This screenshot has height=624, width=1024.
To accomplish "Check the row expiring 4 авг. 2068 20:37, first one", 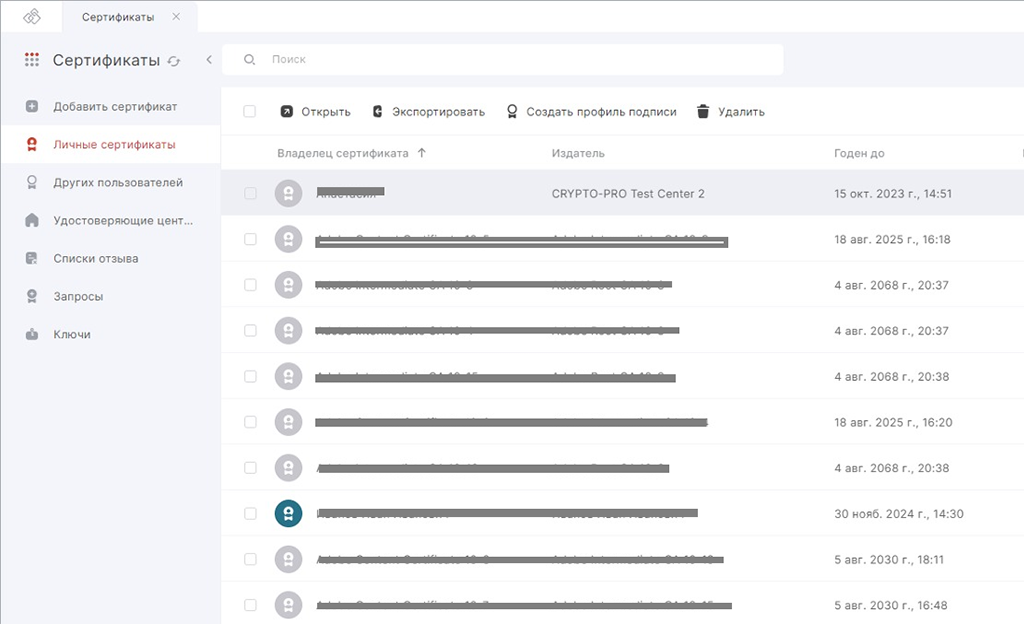I will coord(250,285).
